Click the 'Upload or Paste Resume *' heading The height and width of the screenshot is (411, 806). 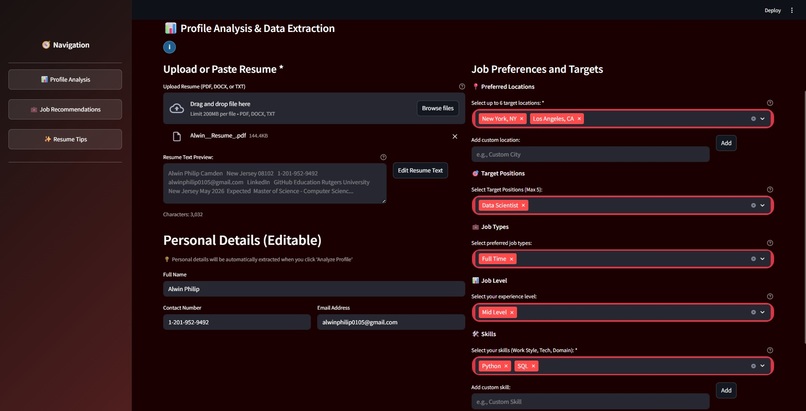click(223, 69)
